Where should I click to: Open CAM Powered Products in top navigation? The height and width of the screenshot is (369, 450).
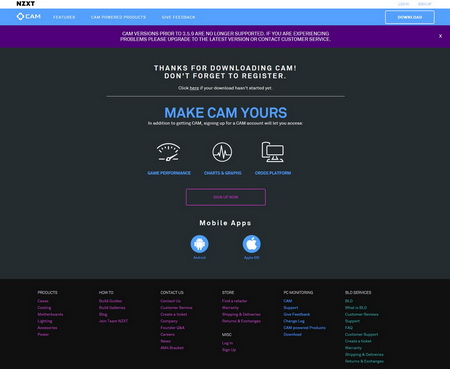pos(118,17)
